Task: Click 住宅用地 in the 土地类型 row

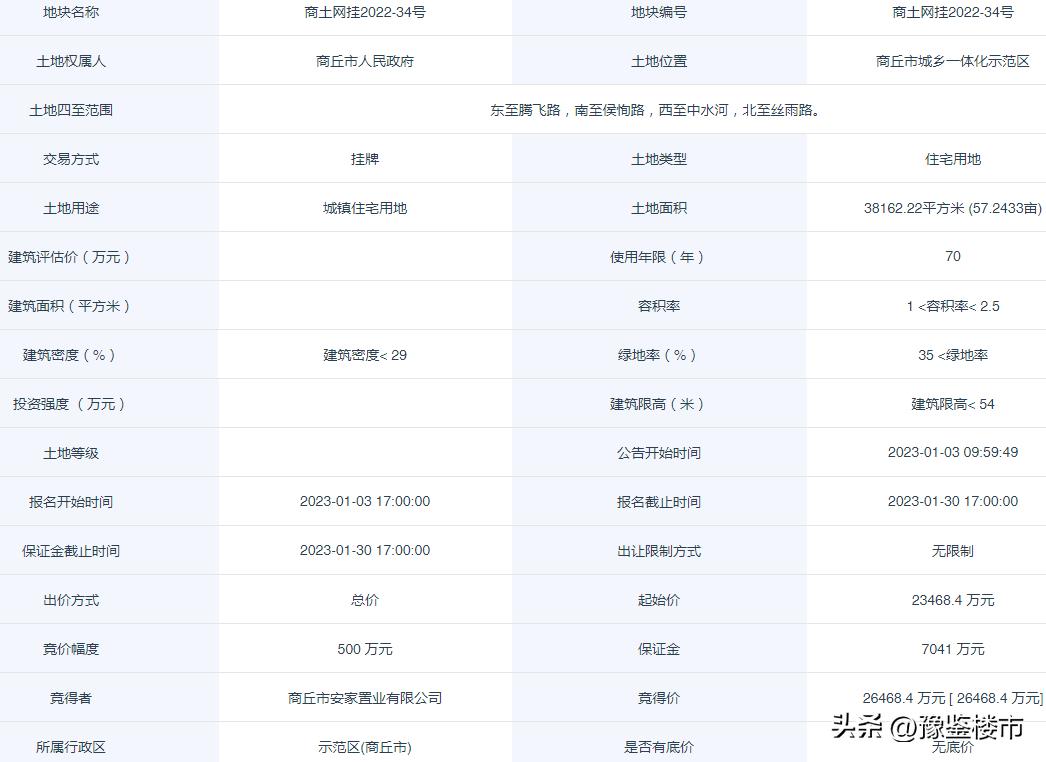Action: [953, 158]
